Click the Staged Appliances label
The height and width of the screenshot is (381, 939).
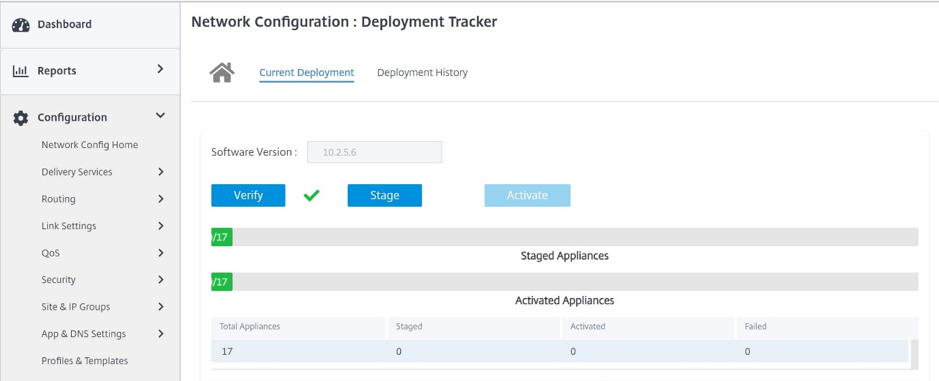tap(565, 256)
